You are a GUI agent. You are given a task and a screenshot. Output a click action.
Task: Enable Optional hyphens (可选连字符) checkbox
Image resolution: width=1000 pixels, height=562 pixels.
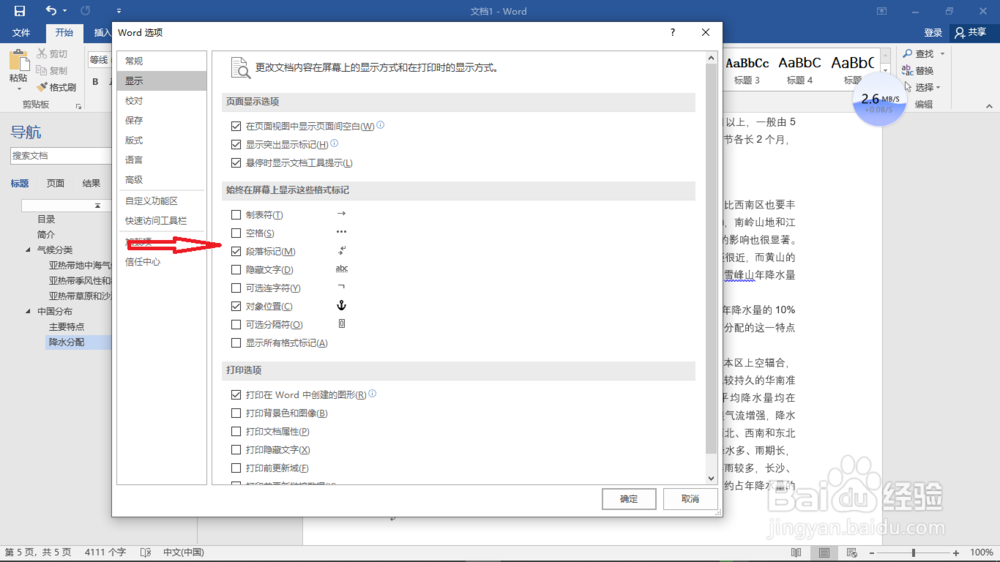(x=236, y=288)
